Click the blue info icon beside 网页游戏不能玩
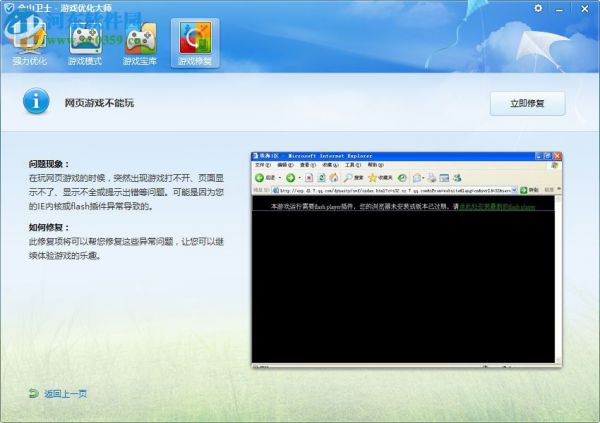The height and width of the screenshot is (423, 600). pyautogui.click(x=36, y=101)
